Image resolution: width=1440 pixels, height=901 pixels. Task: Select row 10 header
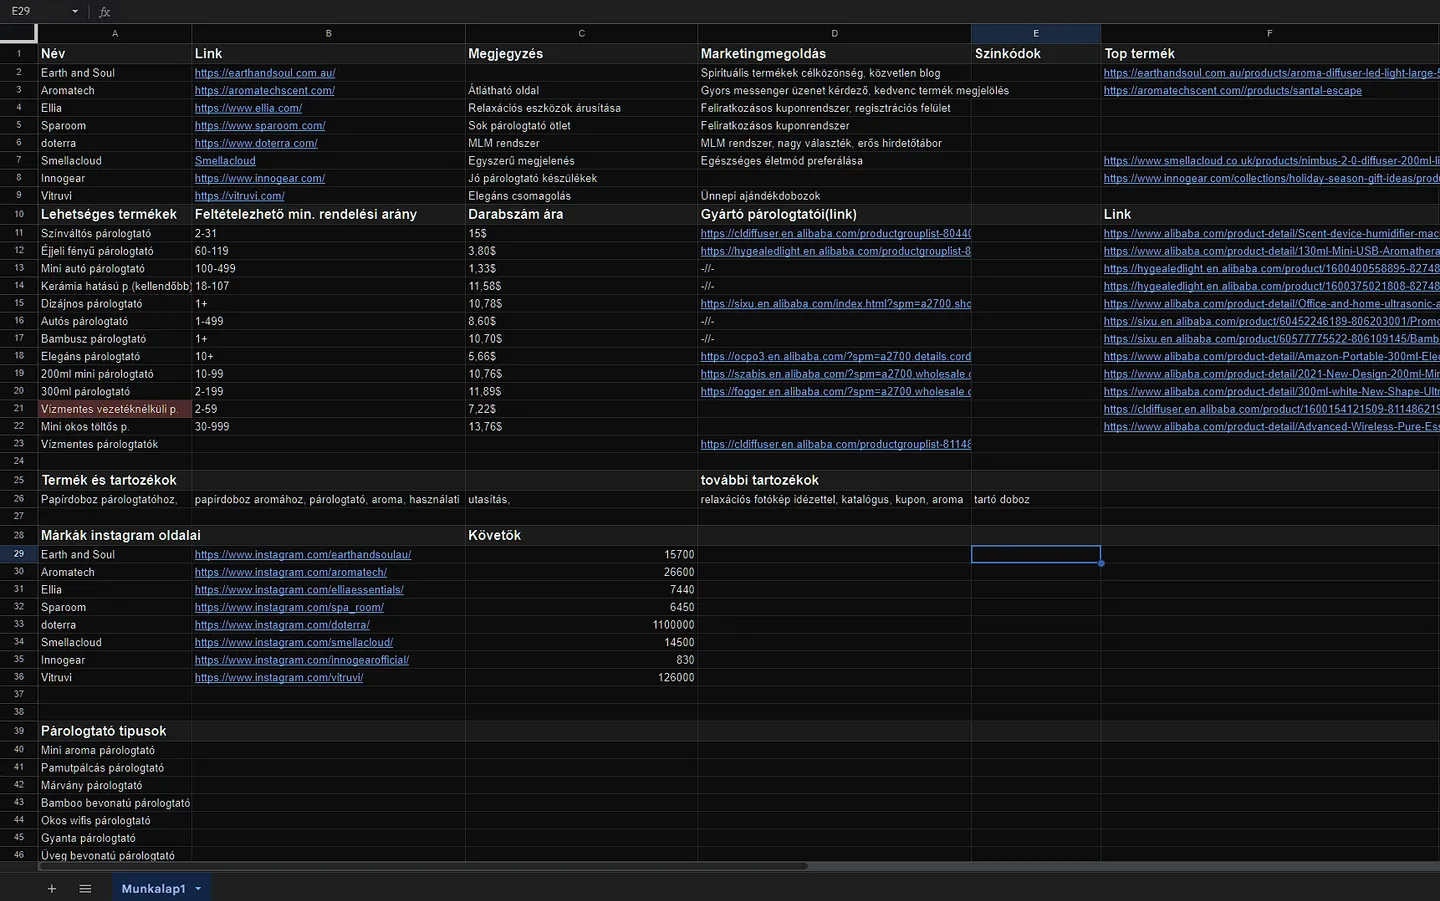pos(18,214)
